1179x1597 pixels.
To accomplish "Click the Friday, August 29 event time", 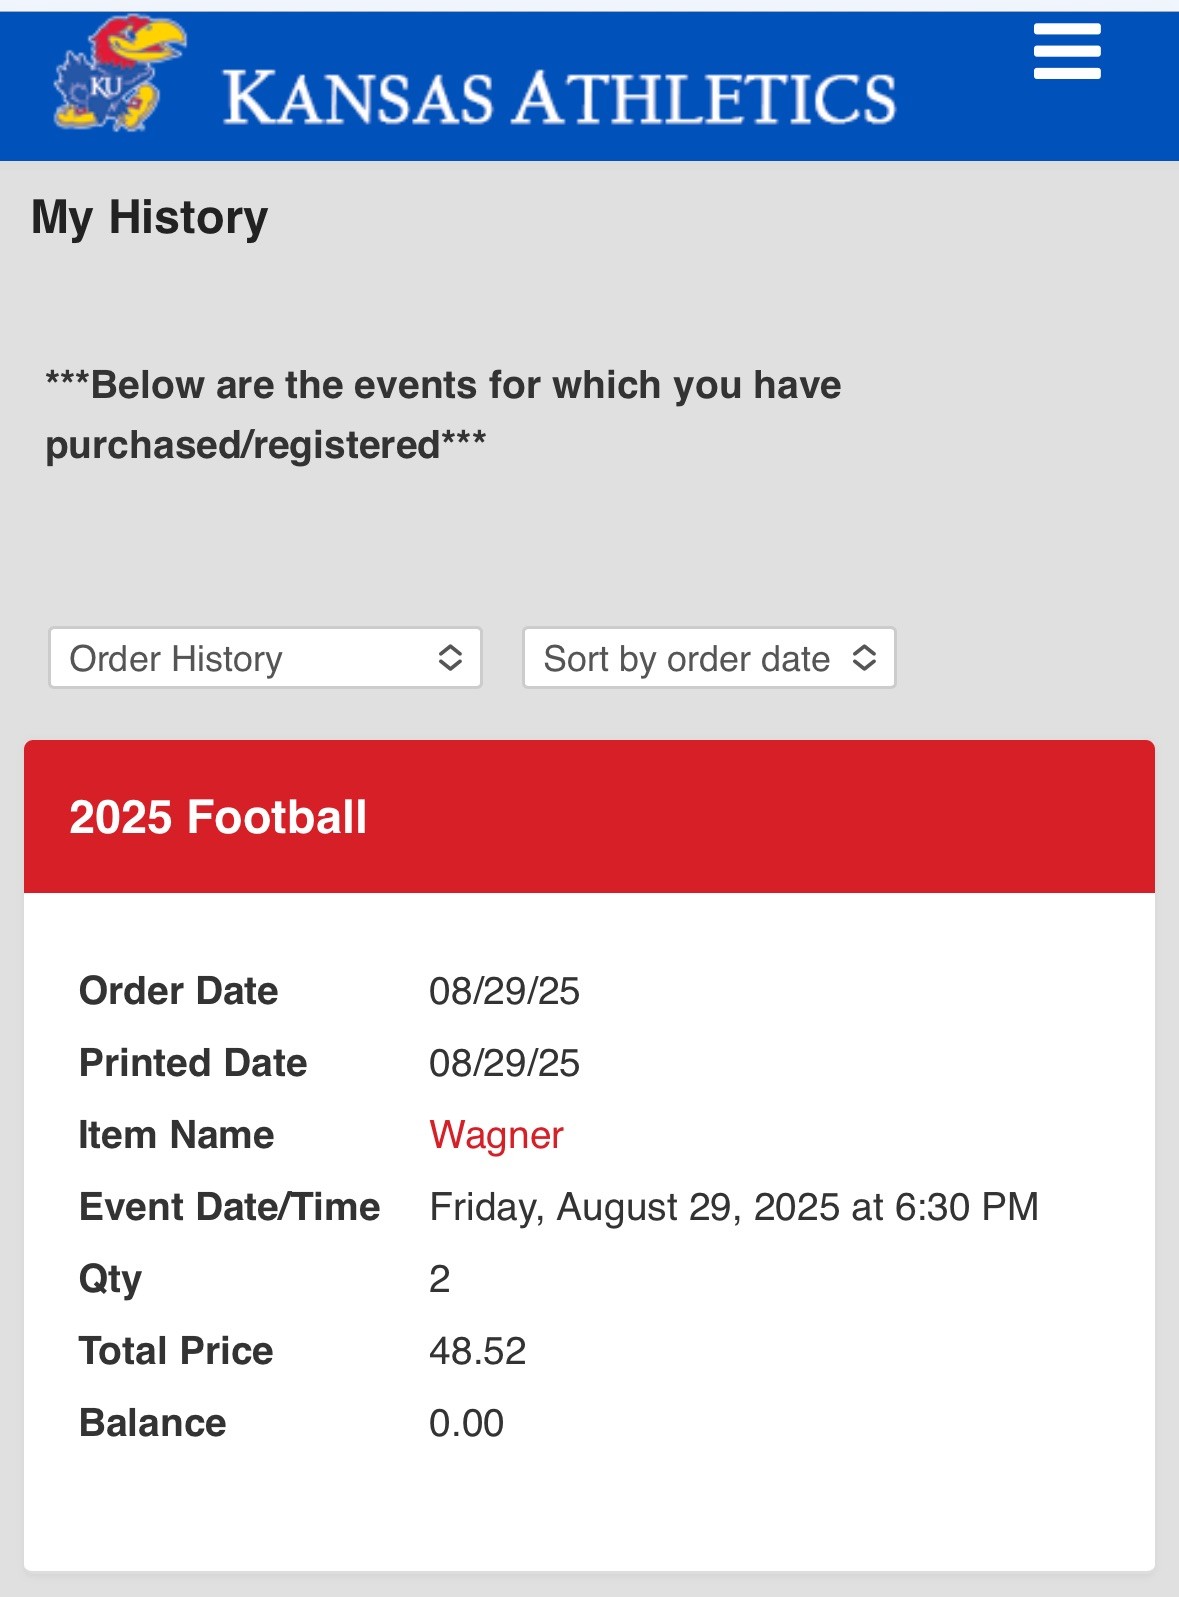I will pos(733,1207).
